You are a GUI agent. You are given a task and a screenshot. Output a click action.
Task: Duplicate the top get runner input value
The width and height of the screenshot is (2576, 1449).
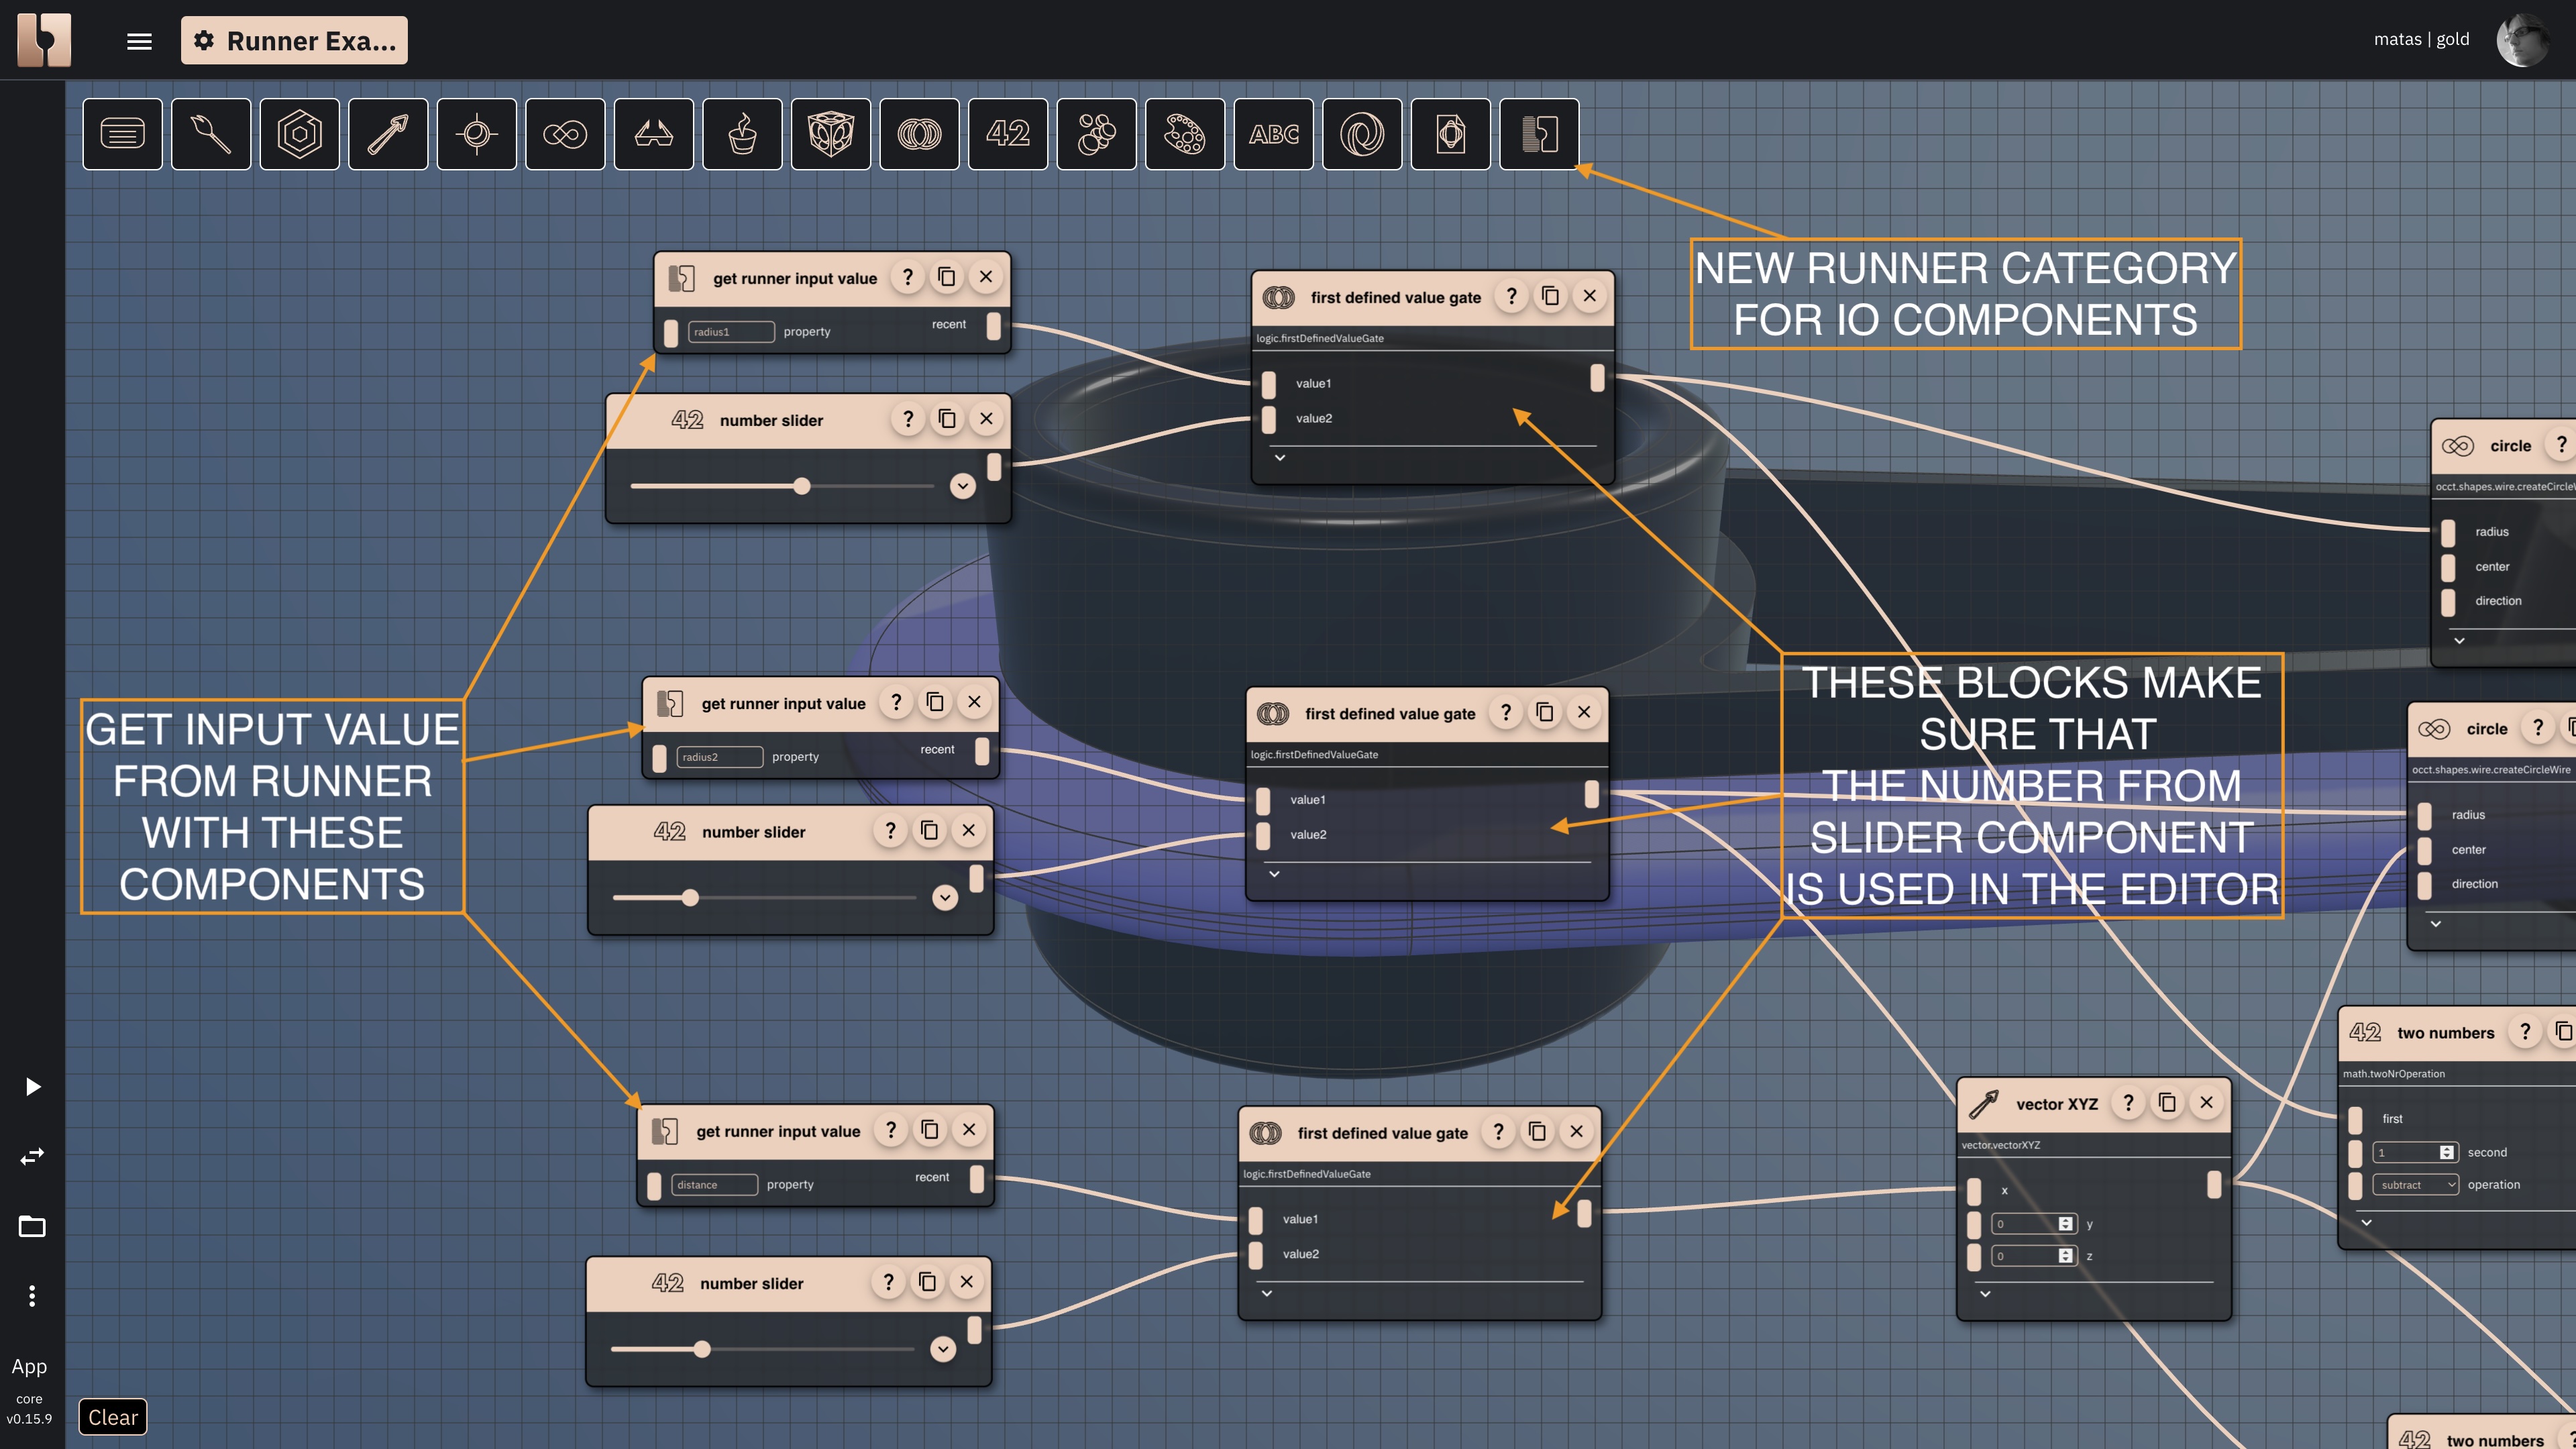click(x=946, y=277)
